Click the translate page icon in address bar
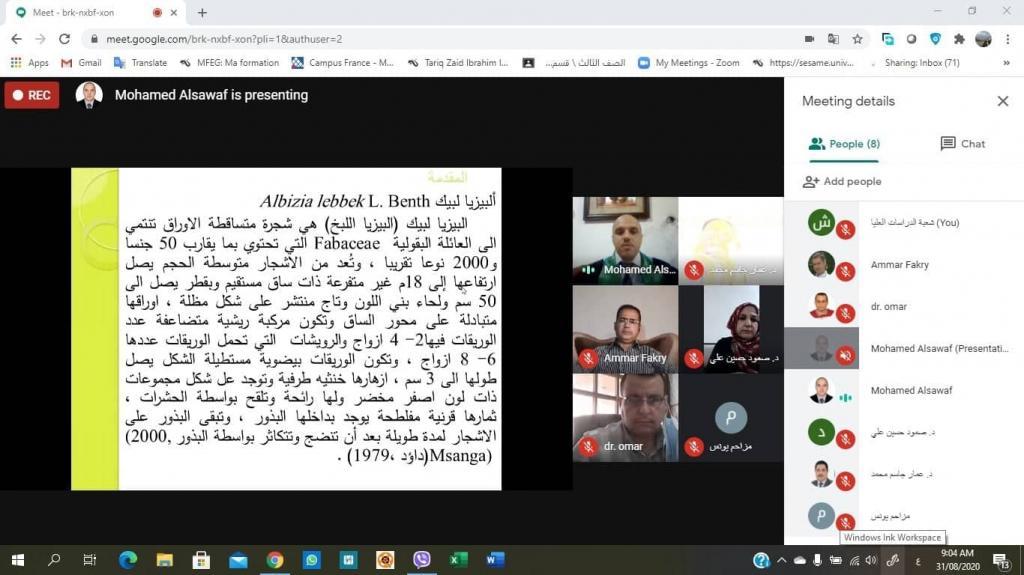Image resolution: width=1024 pixels, height=575 pixels. coord(833,39)
